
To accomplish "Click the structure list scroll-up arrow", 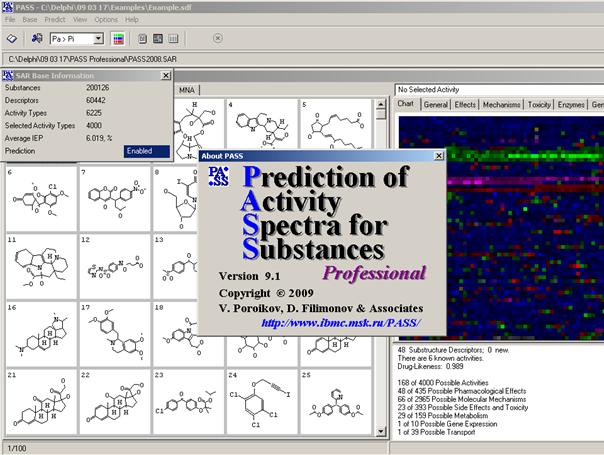I will point(381,104).
